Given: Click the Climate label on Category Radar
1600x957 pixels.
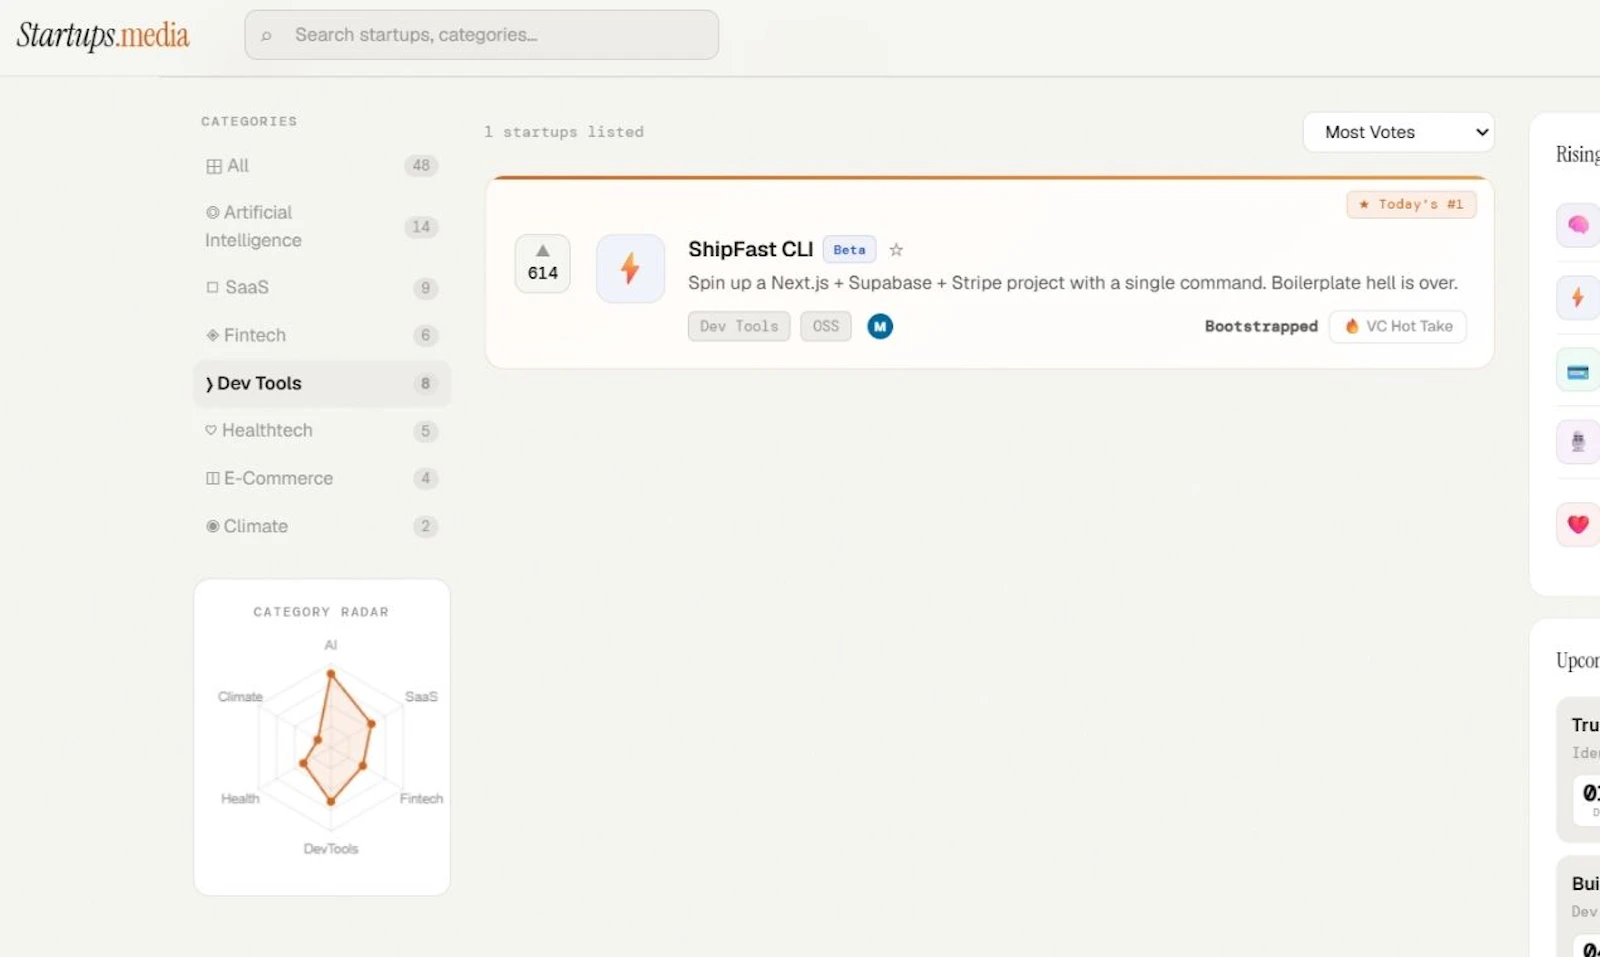Looking at the screenshot, I should (240, 696).
